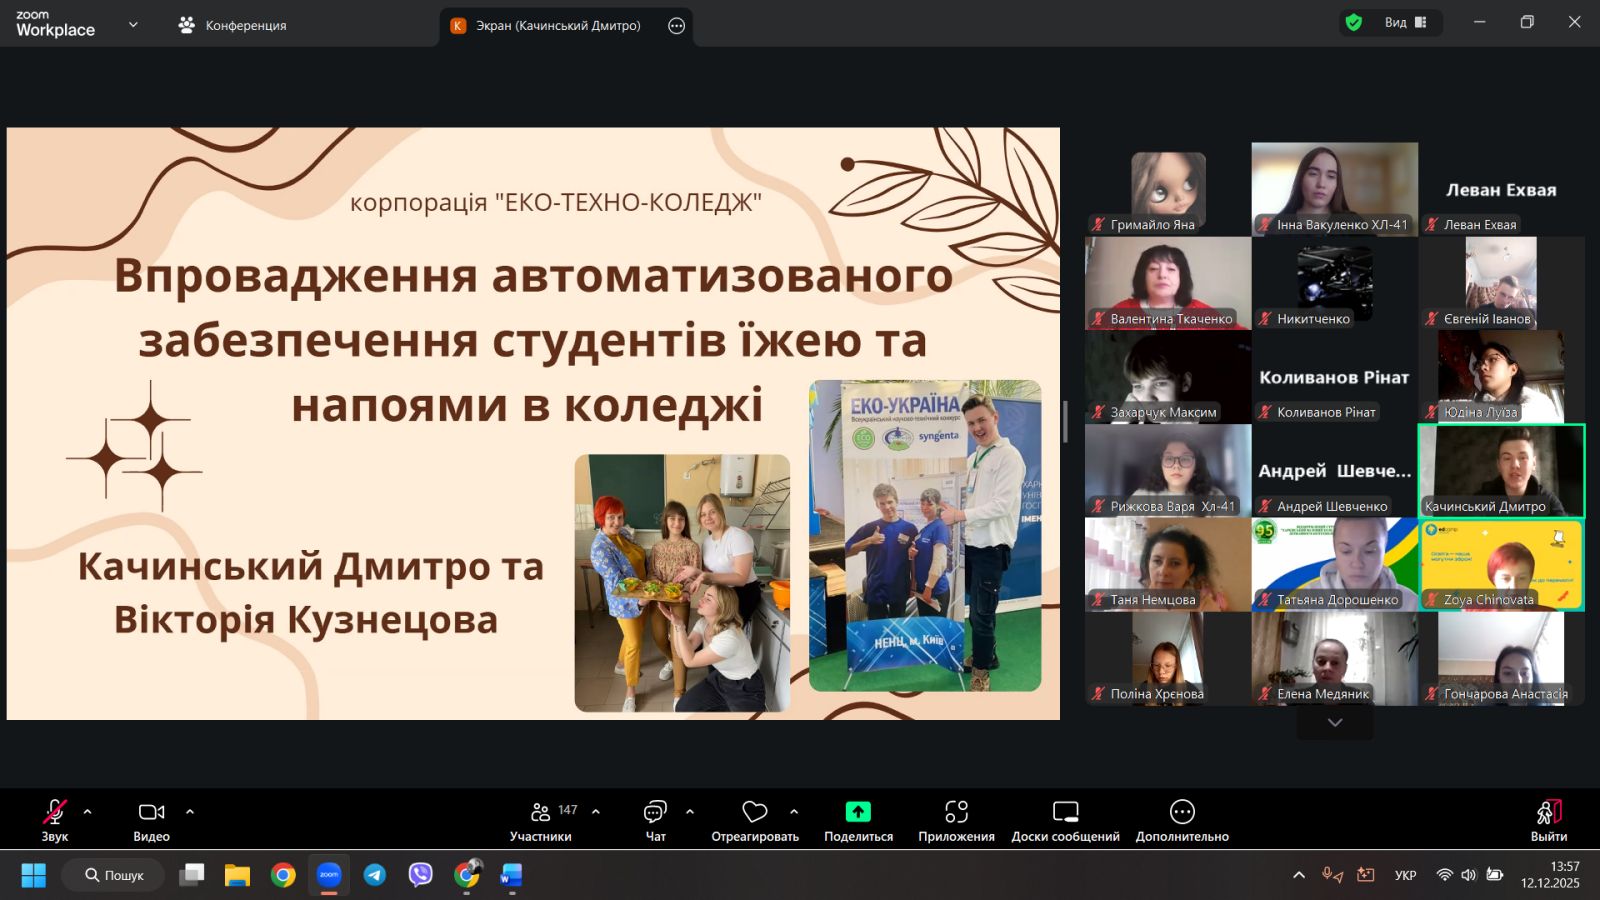Open the Чат chat panel
This screenshot has width=1600, height=900.
pos(655,812)
